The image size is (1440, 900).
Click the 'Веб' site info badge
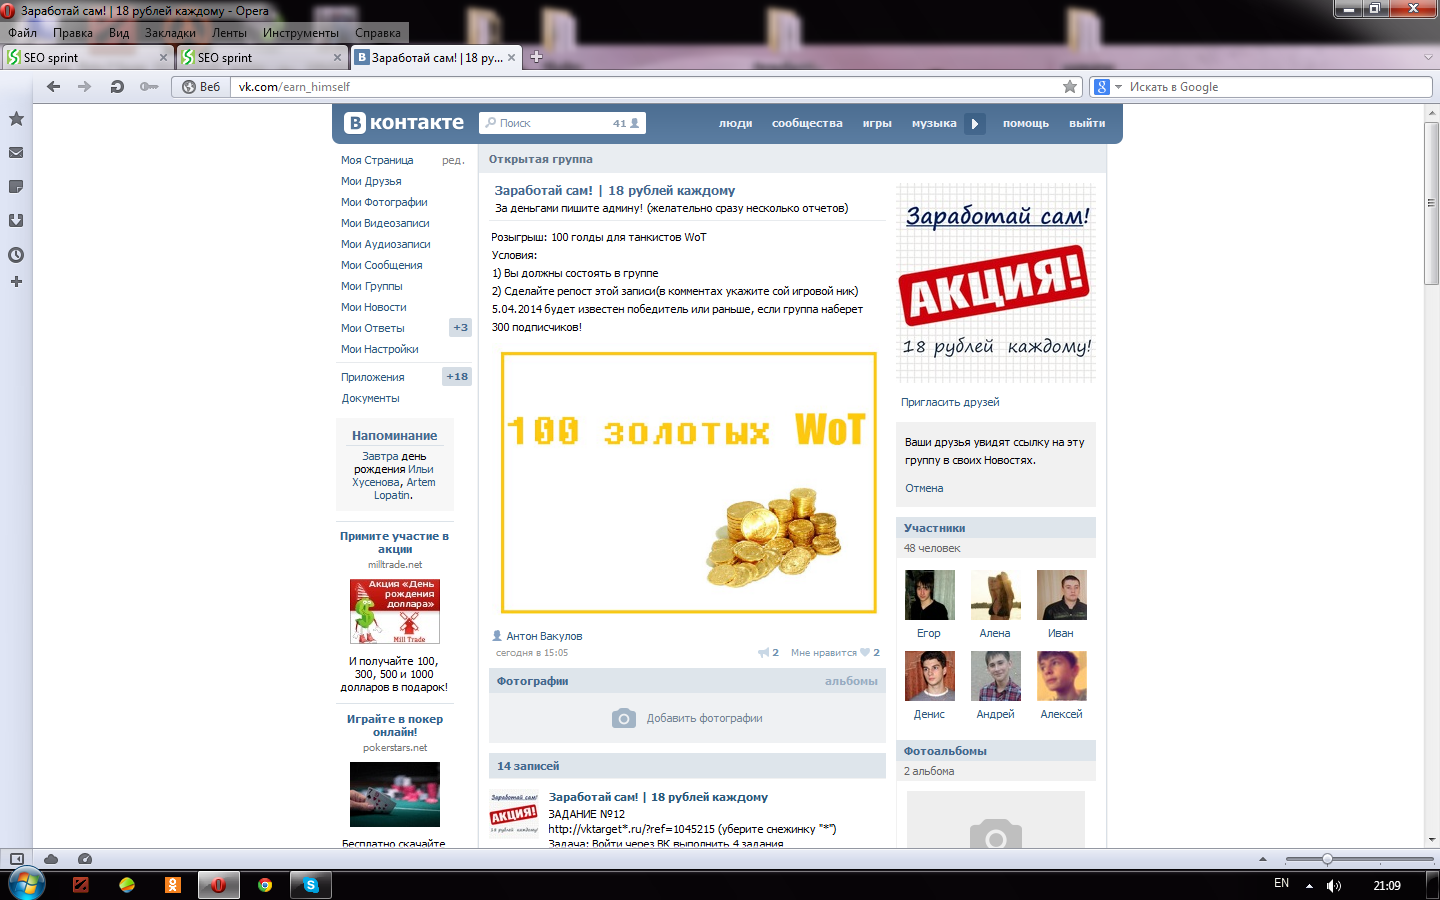tap(201, 87)
